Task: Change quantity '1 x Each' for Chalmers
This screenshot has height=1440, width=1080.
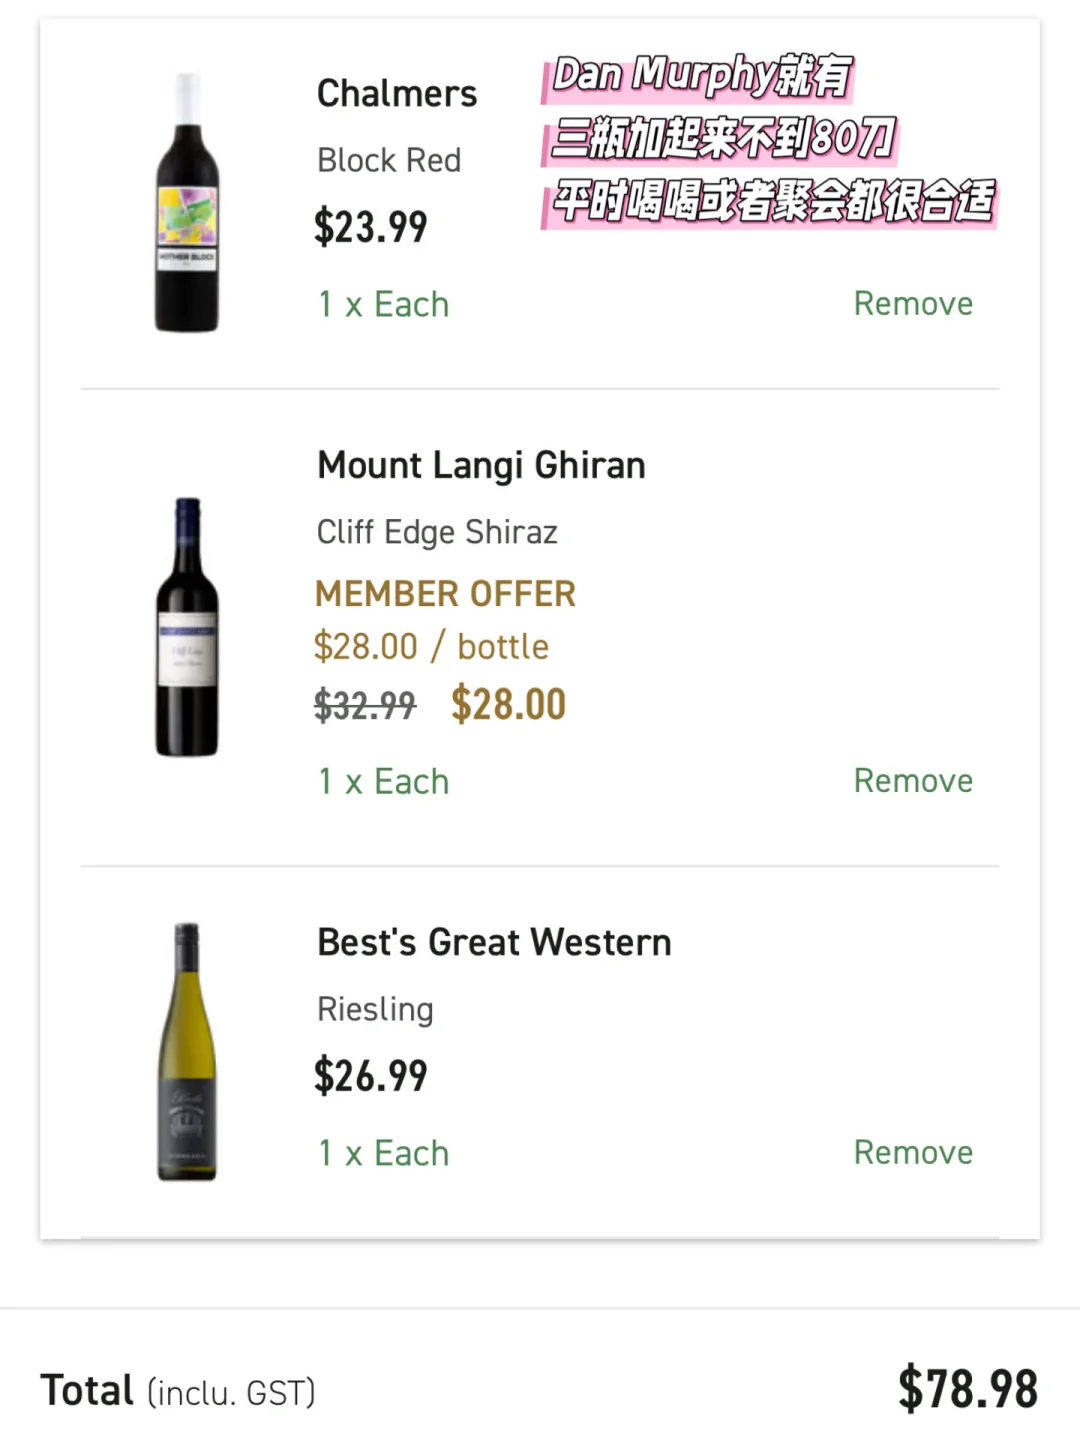Action: [383, 304]
